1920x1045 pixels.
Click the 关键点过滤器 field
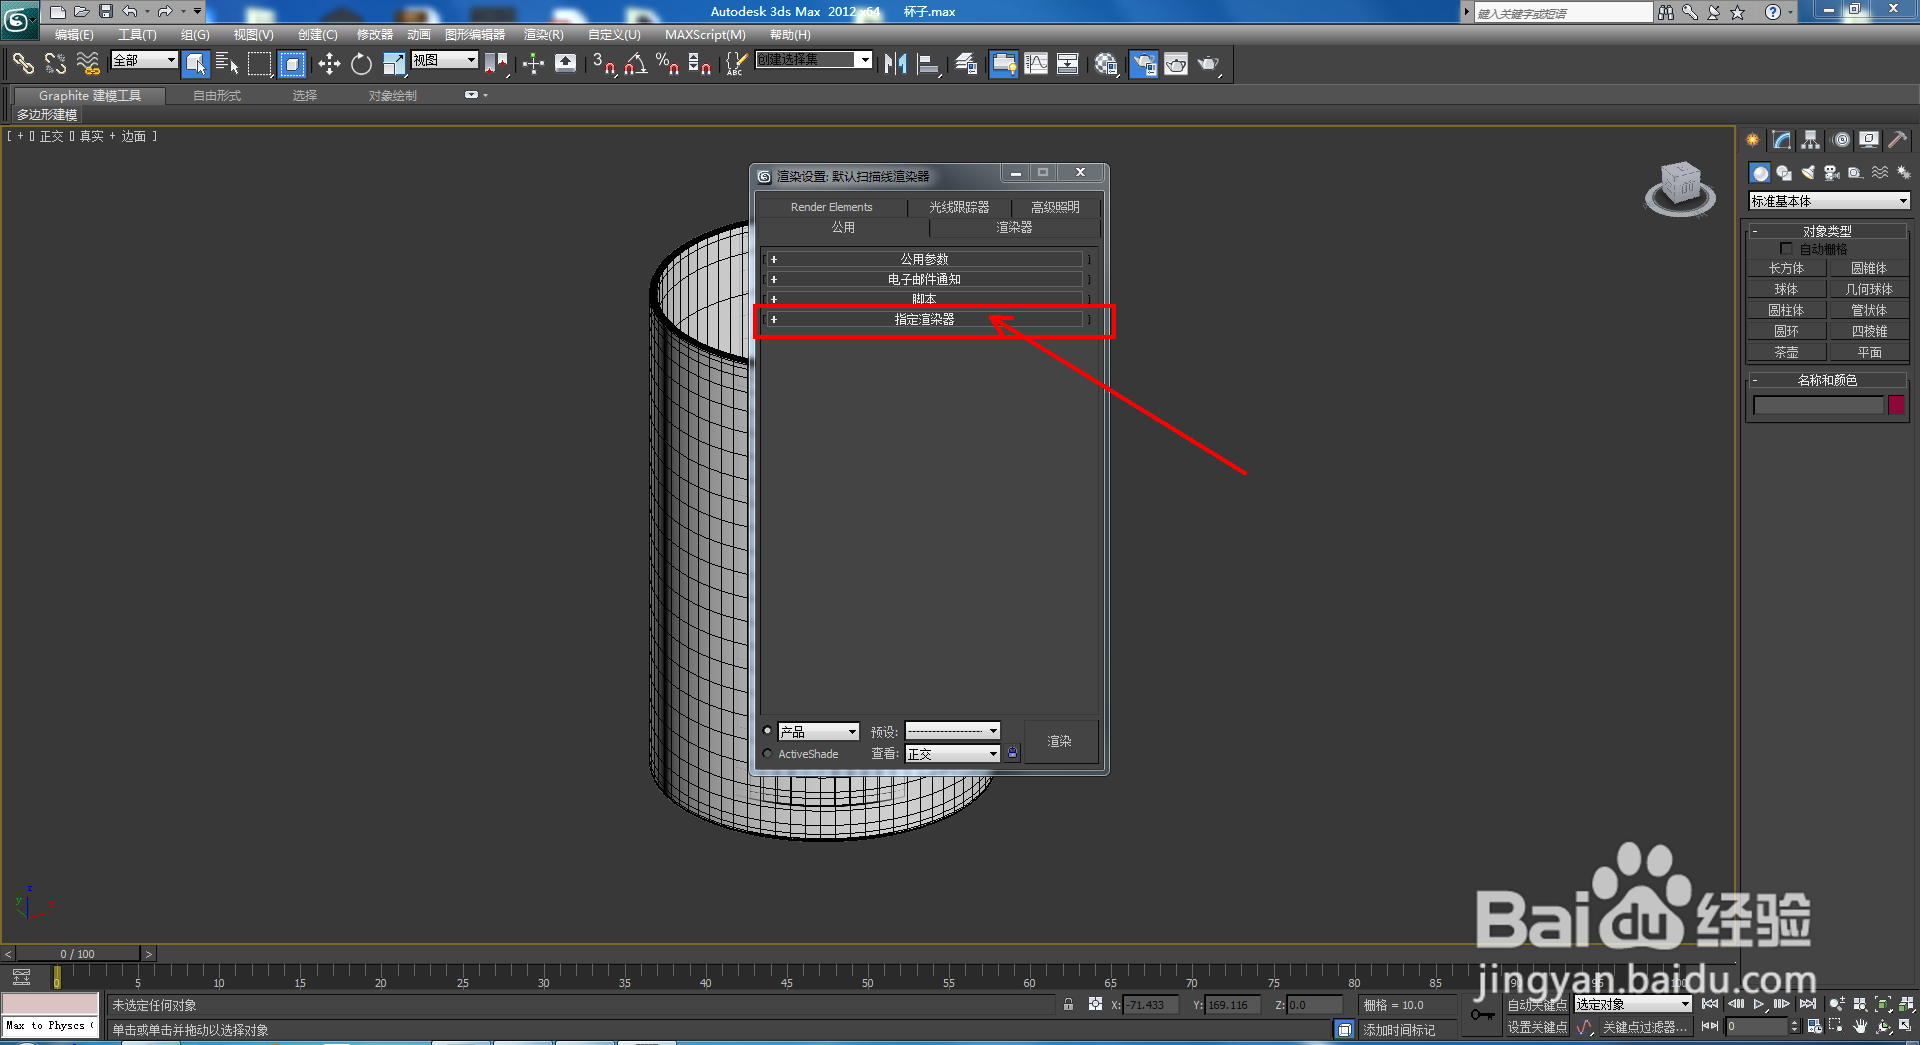[x=1646, y=1028]
